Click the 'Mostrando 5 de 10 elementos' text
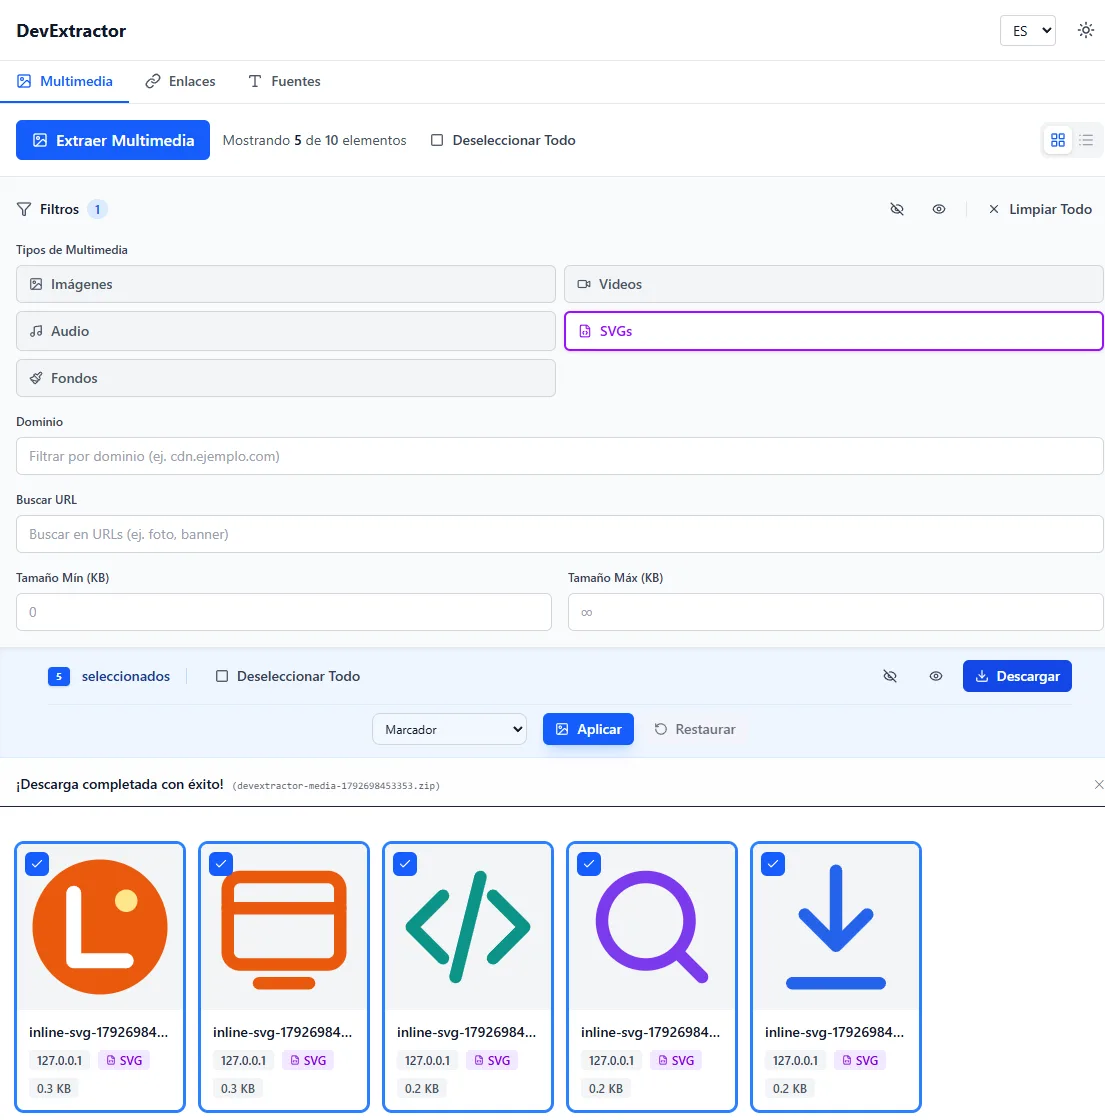The height and width of the screenshot is (1120, 1105). [x=314, y=140]
